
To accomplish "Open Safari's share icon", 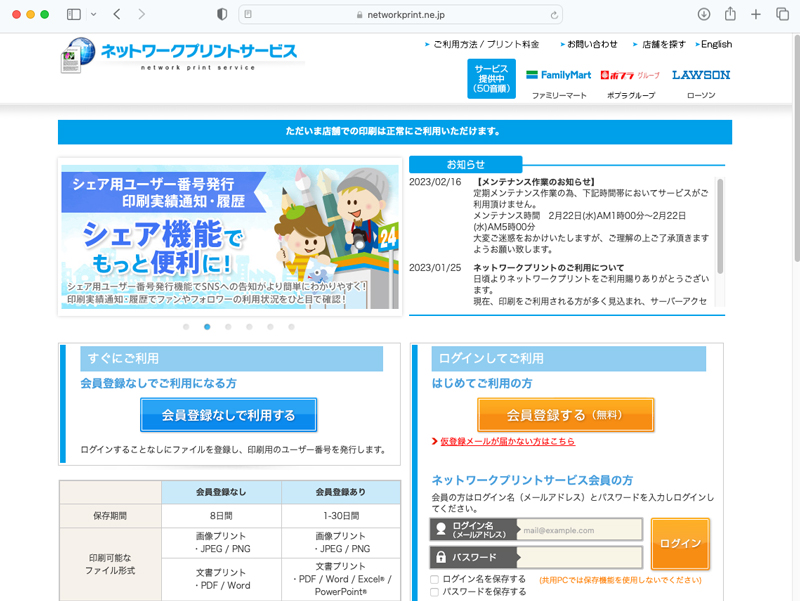I will point(731,15).
